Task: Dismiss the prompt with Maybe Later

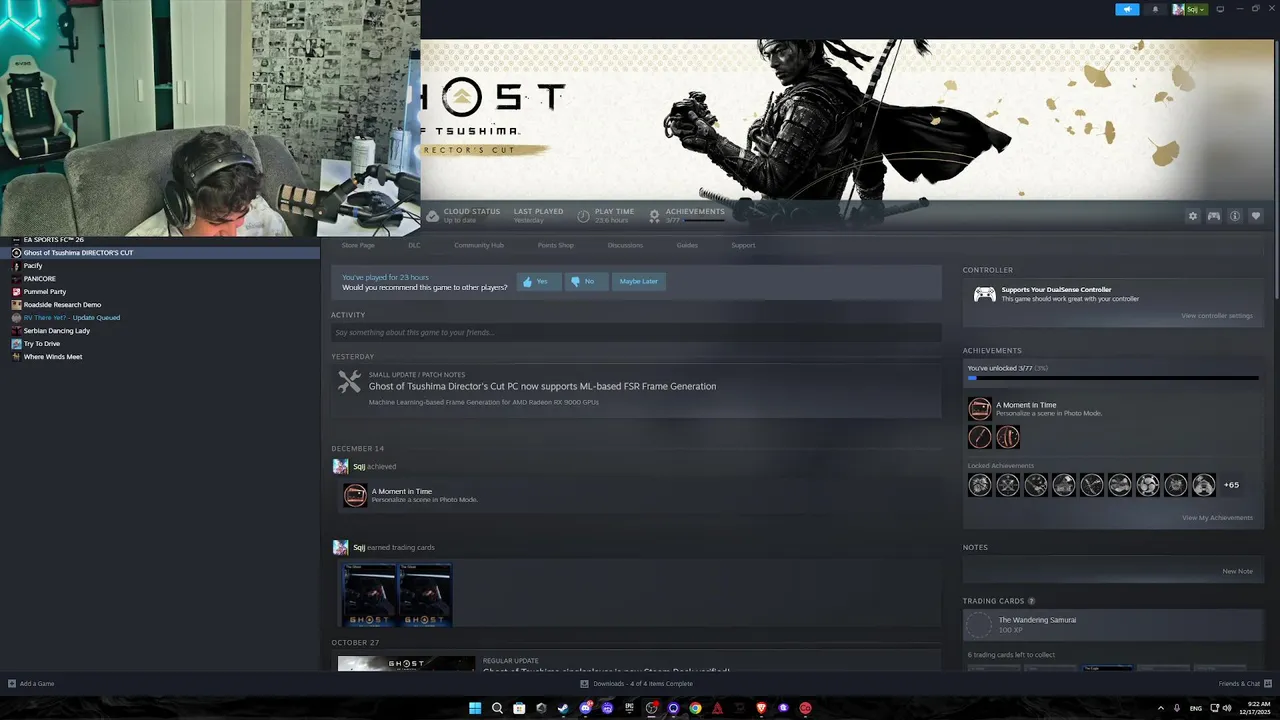Action: [638, 281]
